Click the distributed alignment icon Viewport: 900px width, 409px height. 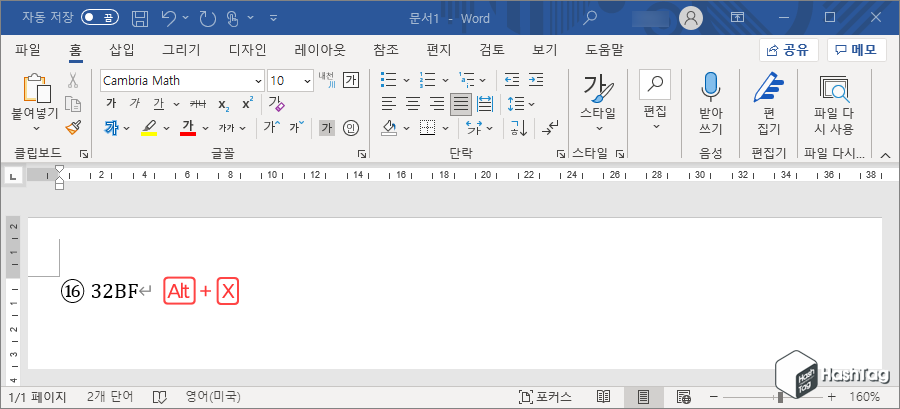pos(486,104)
